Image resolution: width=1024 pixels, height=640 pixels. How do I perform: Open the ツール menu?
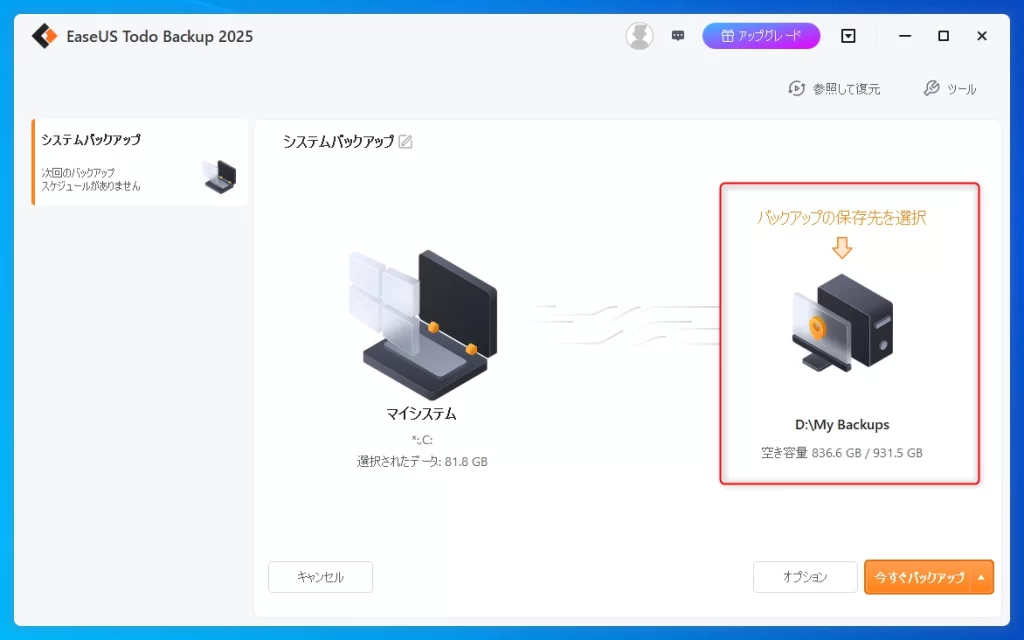[x=949, y=89]
